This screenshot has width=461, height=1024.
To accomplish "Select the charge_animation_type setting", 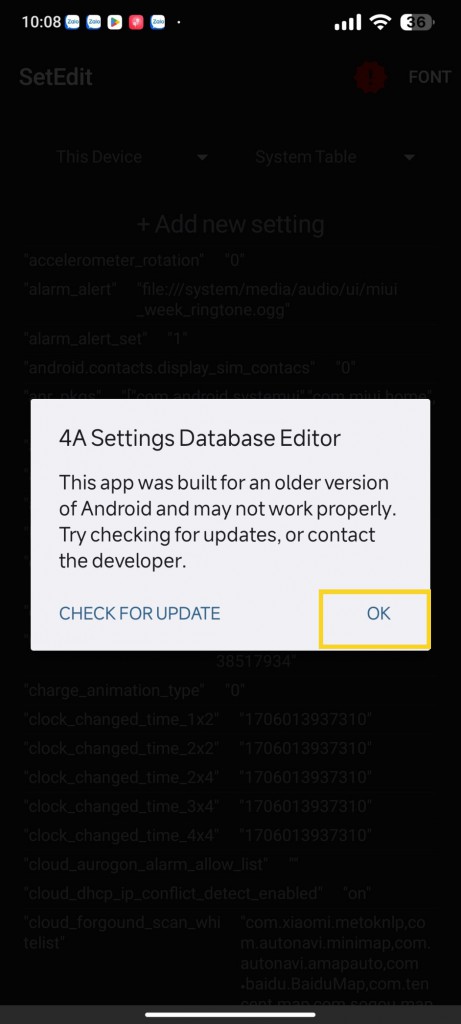I will tap(230, 690).
